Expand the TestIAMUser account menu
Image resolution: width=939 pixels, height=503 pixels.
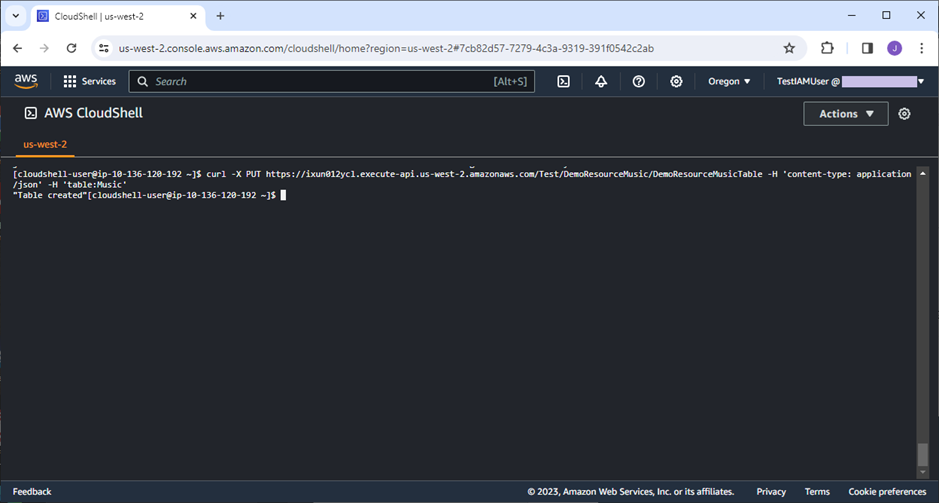[x=850, y=81]
